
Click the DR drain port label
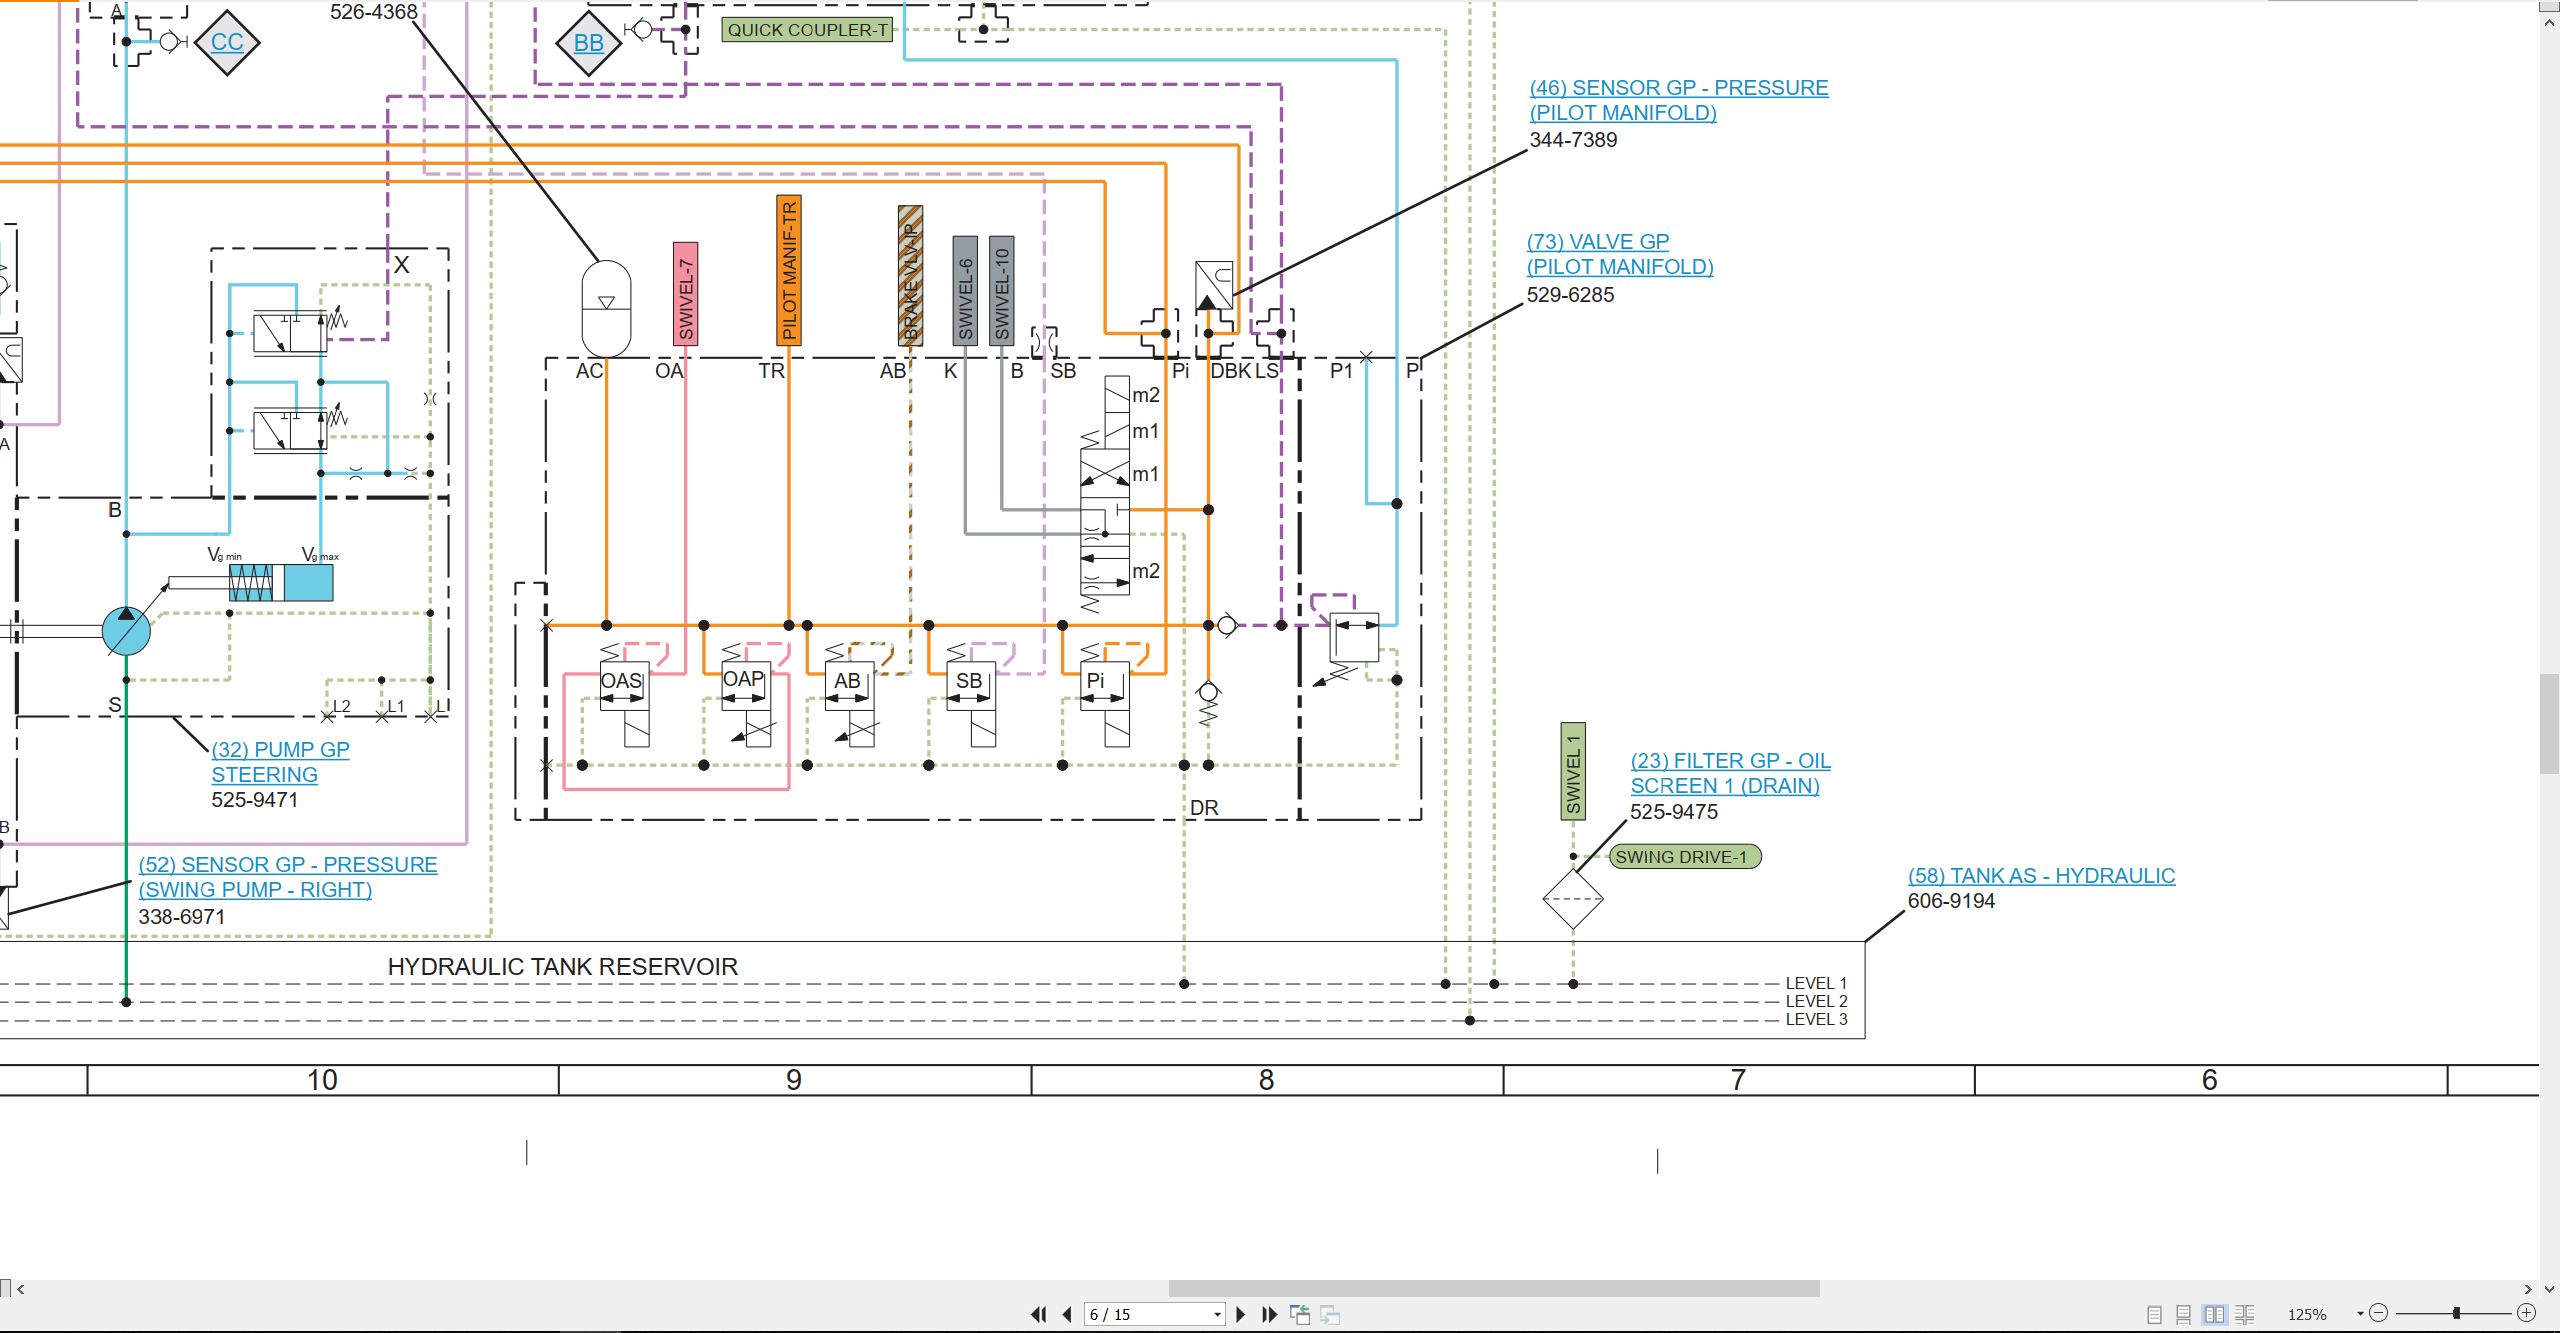click(x=1204, y=808)
